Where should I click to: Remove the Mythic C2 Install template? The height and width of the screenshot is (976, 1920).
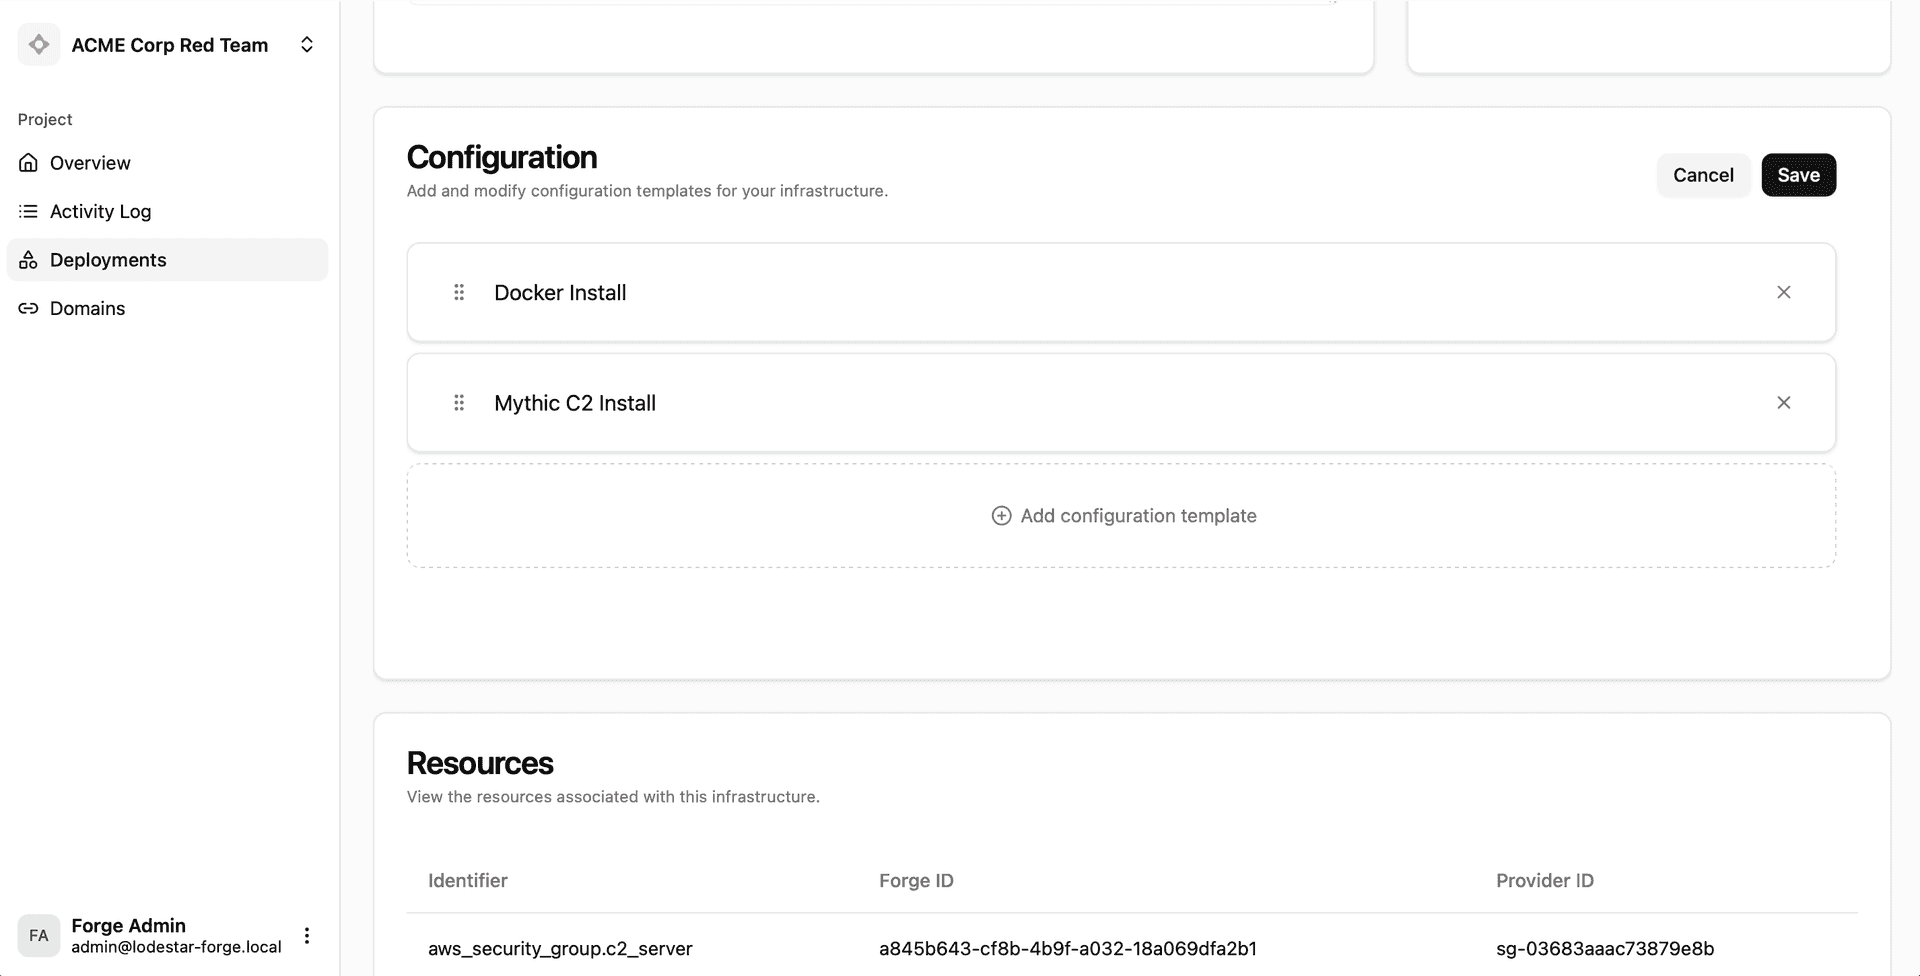[x=1783, y=403]
